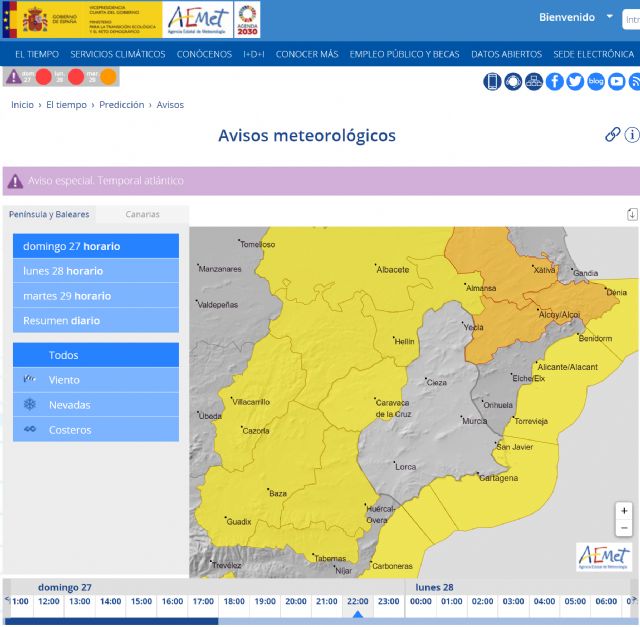Go to Predicción breadcrumb

122,105
